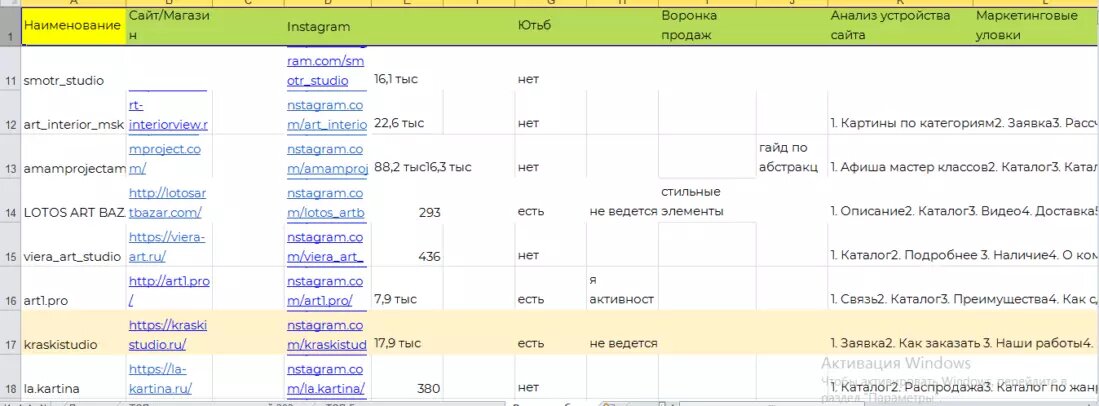Viewport: 1099px width, 406px height.
Task: Open the Instagram link for art1.pro
Action: [325, 291]
